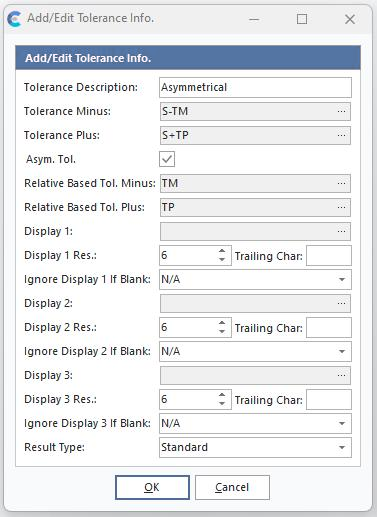
Task: Increase Display 1 Res. value
Action: pyautogui.click(x=222, y=251)
